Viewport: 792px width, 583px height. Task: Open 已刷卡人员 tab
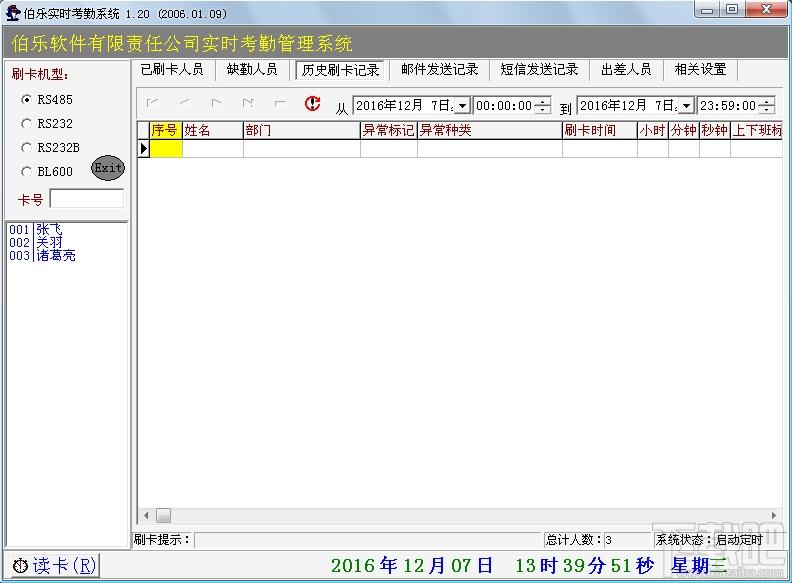[x=172, y=70]
